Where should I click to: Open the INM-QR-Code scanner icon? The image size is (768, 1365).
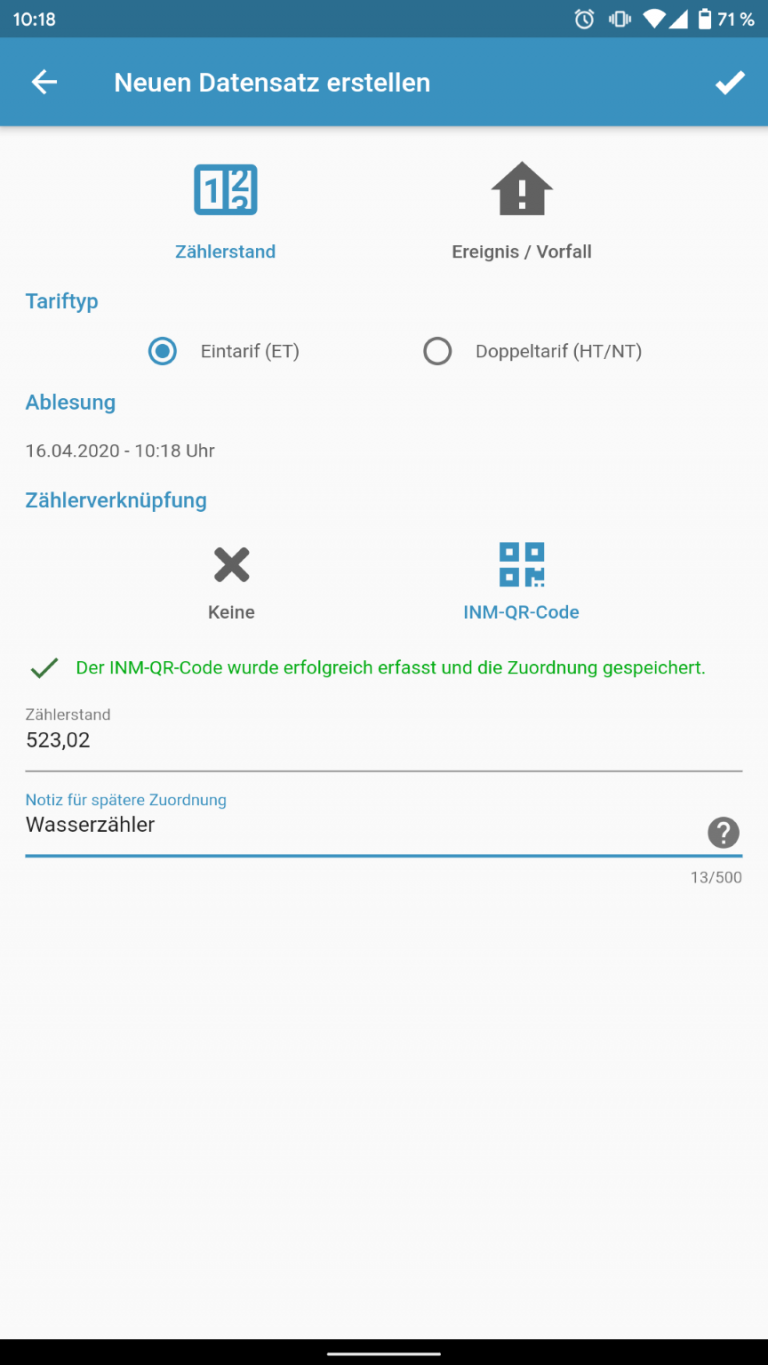click(522, 564)
